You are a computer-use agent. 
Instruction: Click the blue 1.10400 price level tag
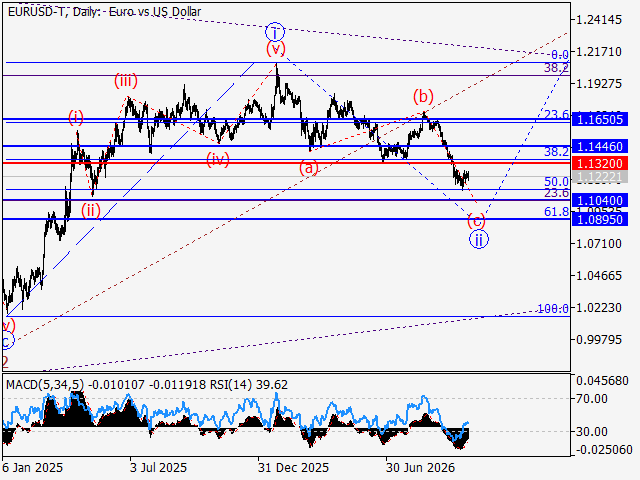coord(600,200)
